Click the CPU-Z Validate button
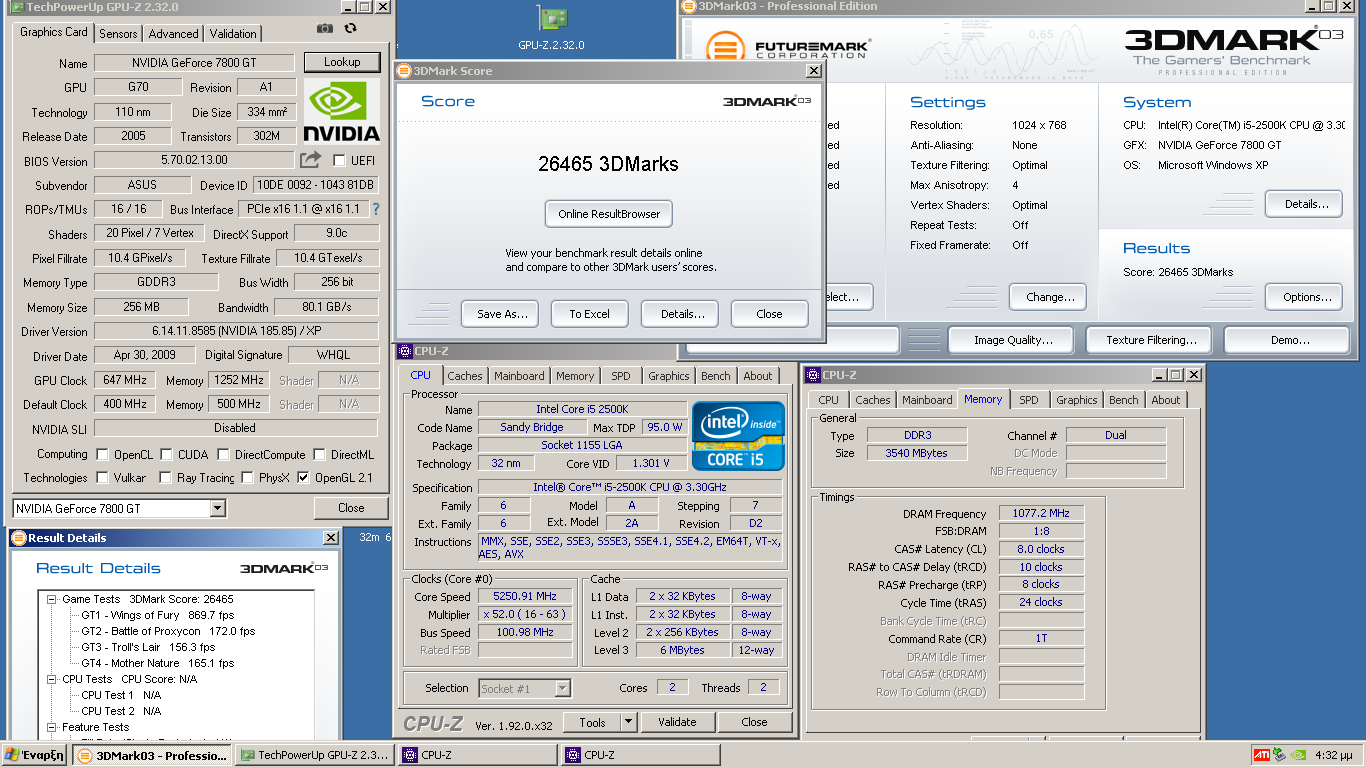1366x768 pixels. (677, 722)
